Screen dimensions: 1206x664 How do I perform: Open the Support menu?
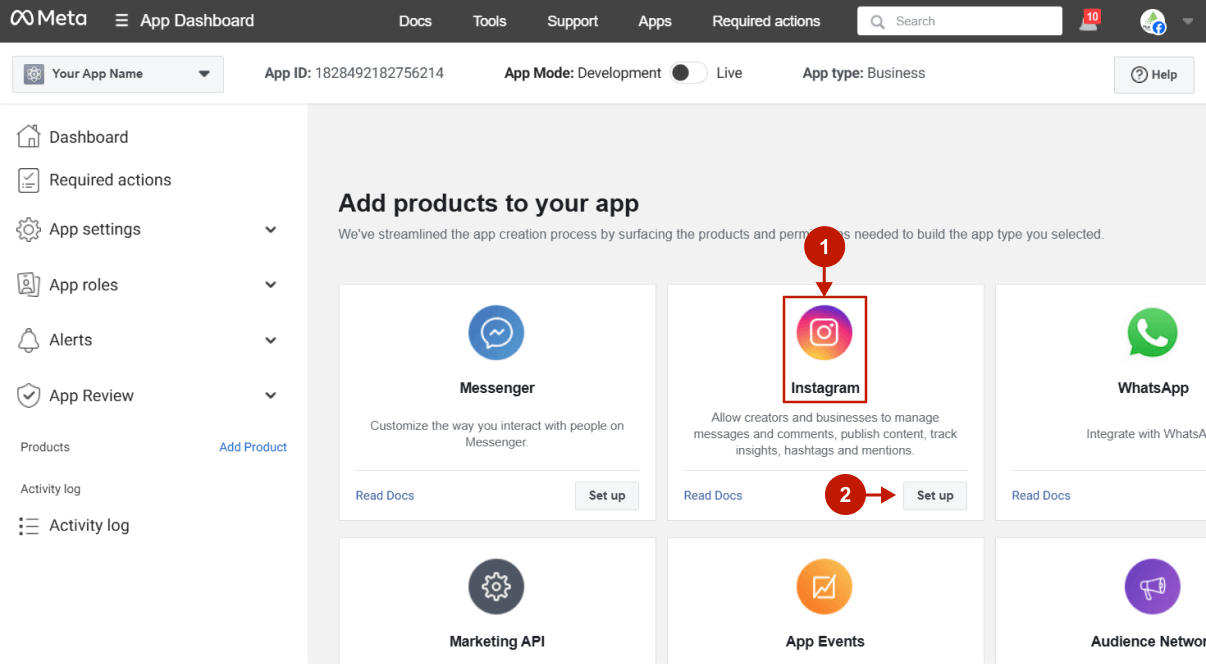point(573,21)
